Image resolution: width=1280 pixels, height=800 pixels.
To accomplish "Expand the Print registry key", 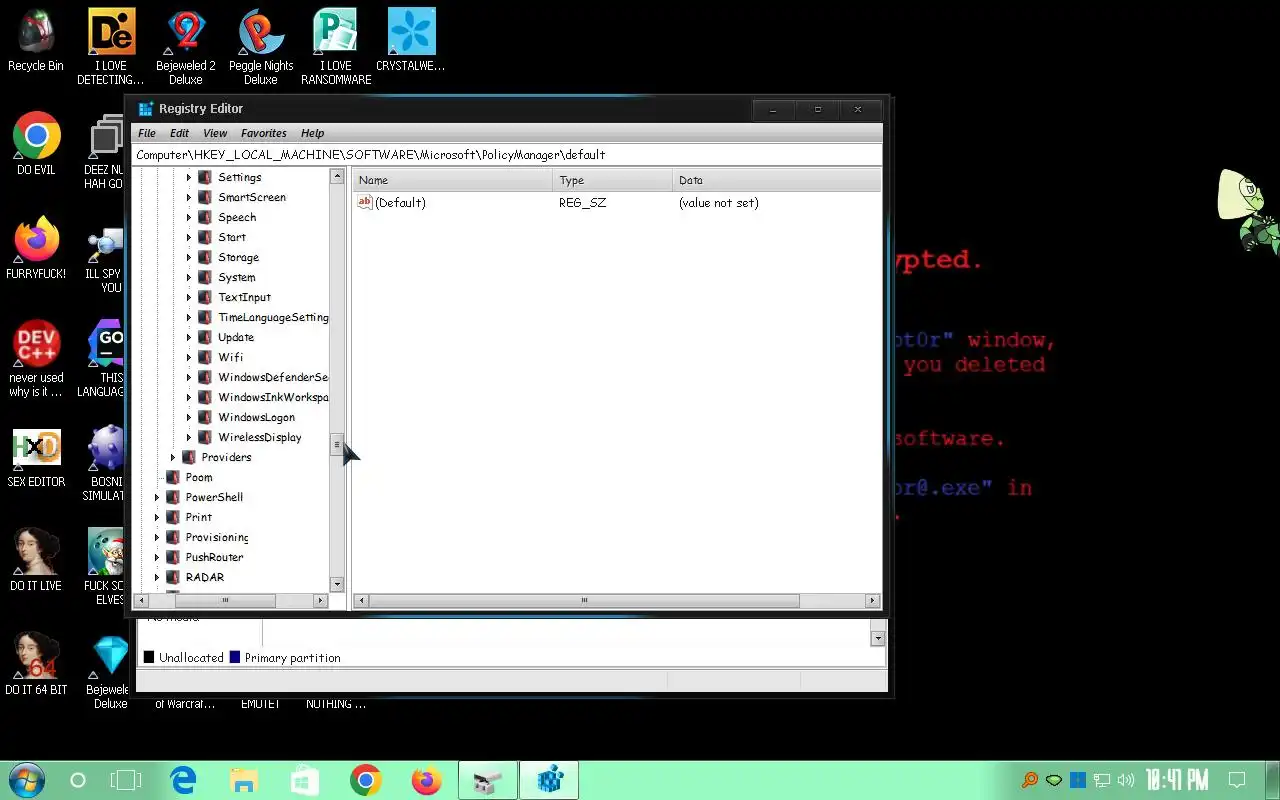I will (x=156, y=517).
